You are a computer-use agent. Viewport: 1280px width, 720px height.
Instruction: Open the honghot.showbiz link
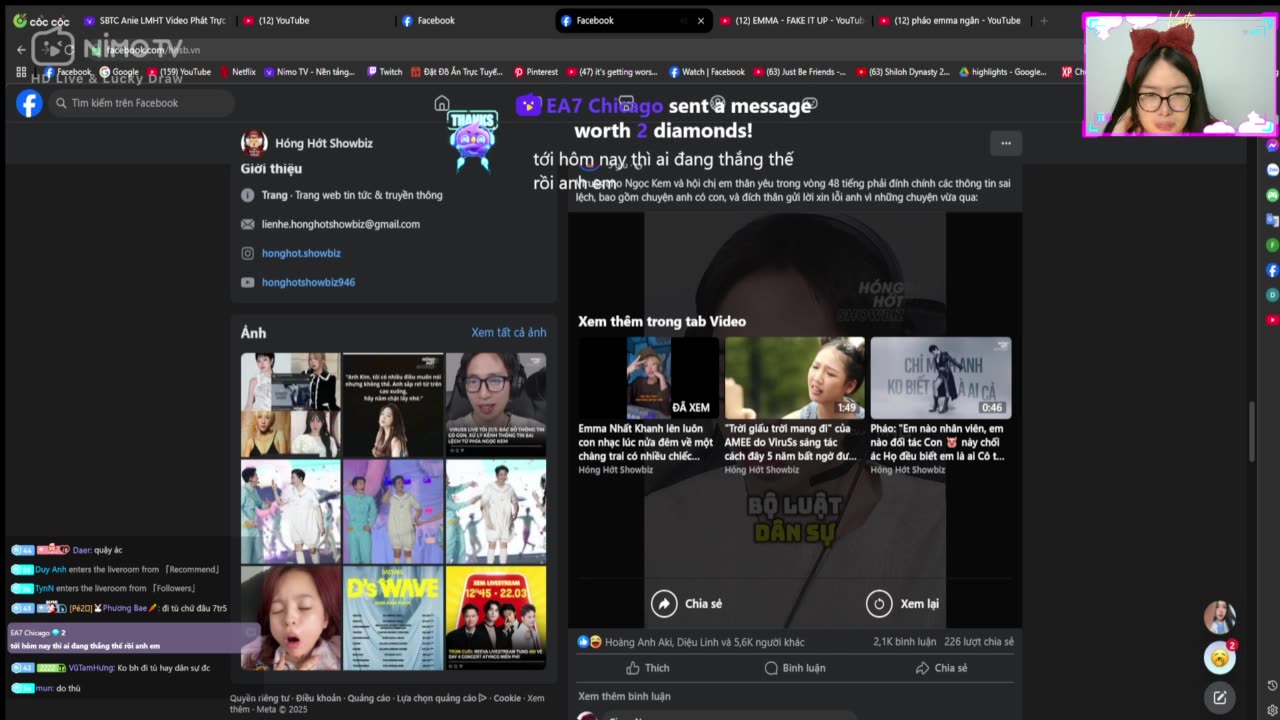click(301, 253)
